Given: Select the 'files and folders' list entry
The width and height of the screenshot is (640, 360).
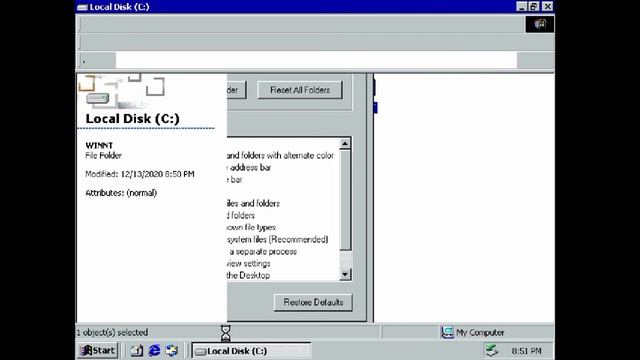Looking at the screenshot, I should (x=253, y=203).
